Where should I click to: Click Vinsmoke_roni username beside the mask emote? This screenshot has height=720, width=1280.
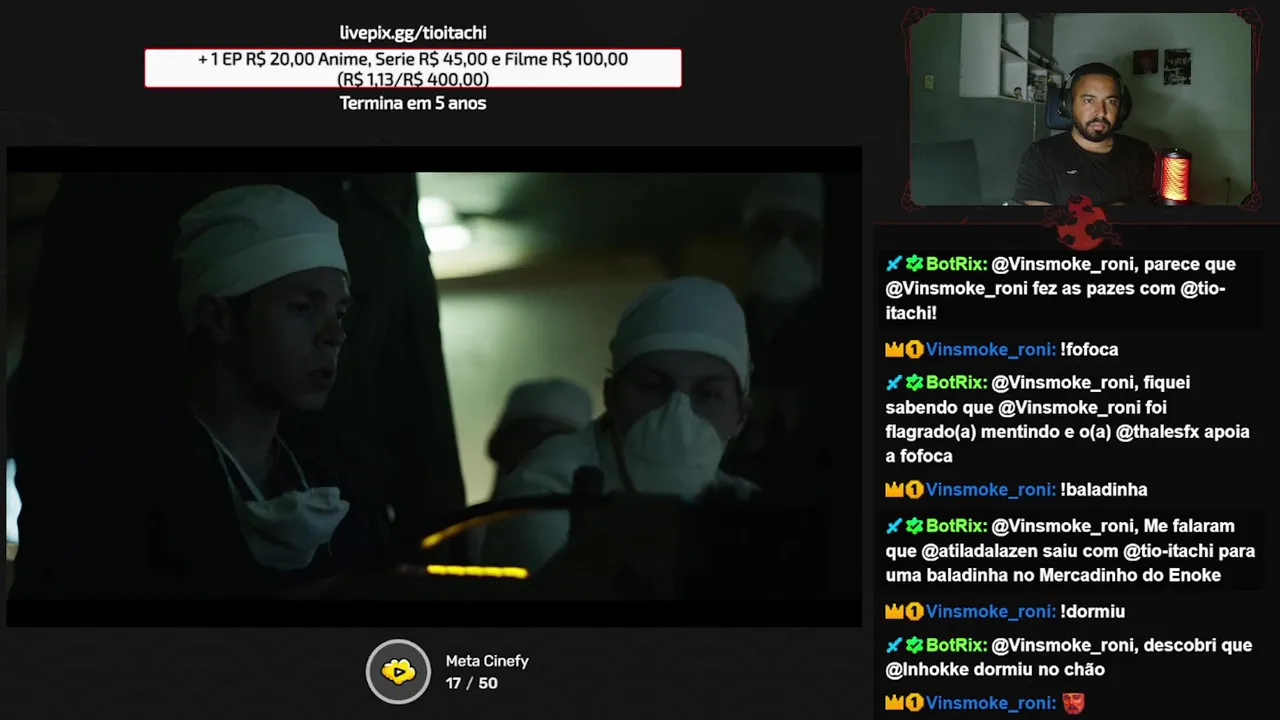(991, 704)
